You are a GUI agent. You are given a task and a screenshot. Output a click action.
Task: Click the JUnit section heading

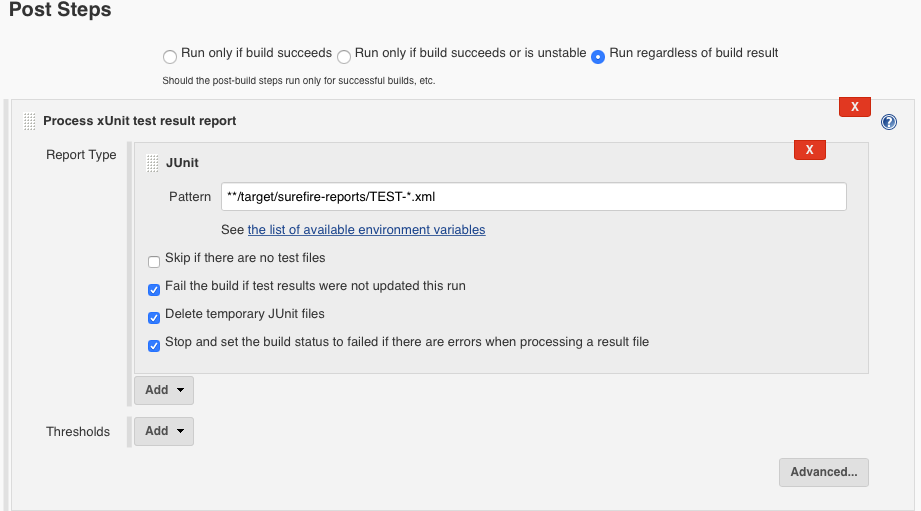coord(182,163)
